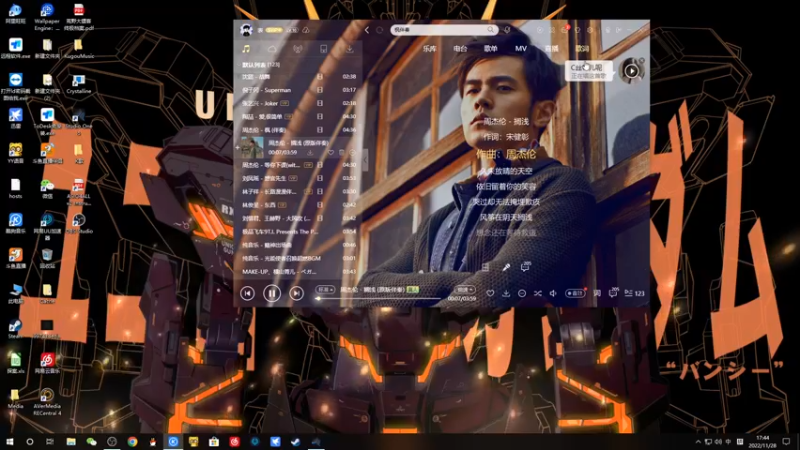Open comments bubble icon under lyrics

tap(525, 267)
